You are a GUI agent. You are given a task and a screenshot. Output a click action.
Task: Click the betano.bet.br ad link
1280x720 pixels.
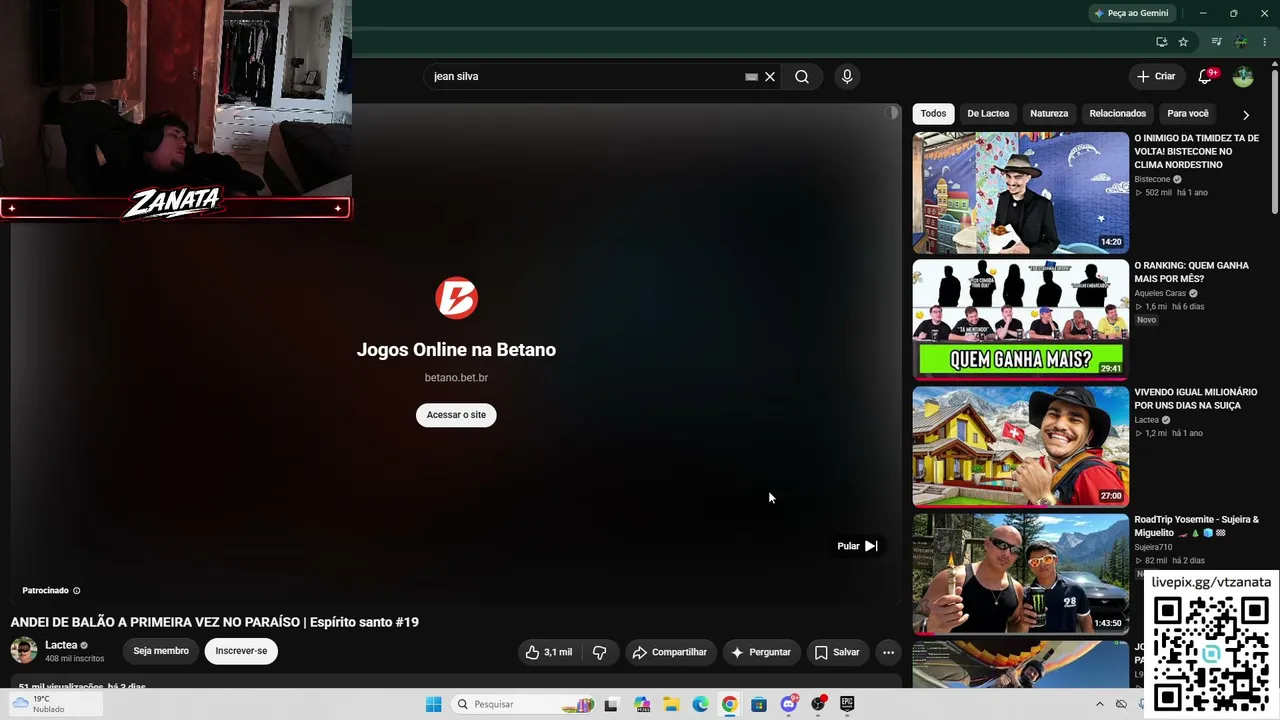(456, 378)
